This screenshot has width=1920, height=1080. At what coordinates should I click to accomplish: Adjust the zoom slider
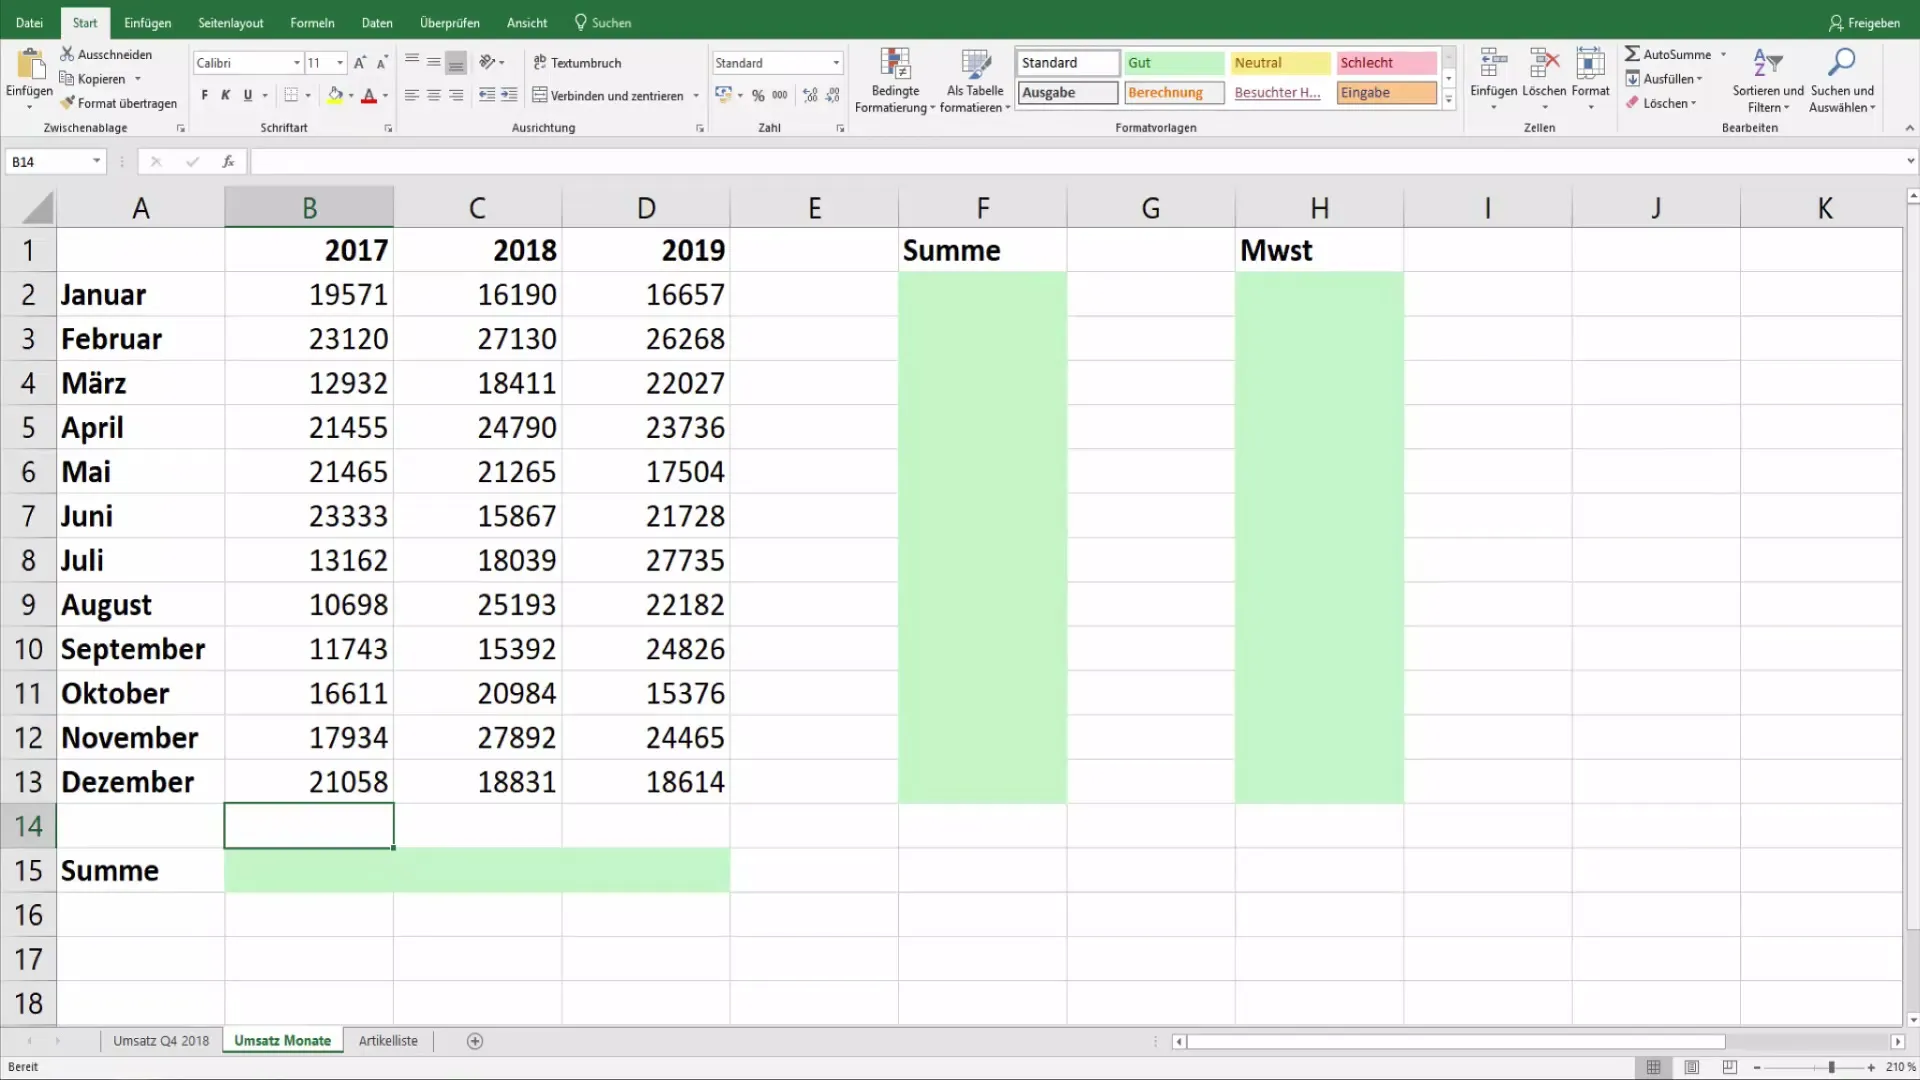(x=1831, y=1067)
